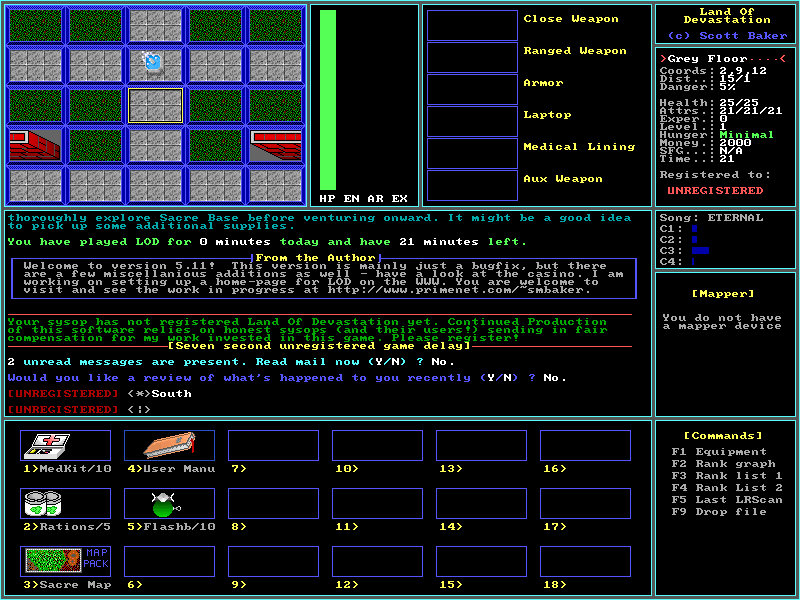Click the Grey Floor location title
The width and height of the screenshot is (800, 600).
pos(707,59)
